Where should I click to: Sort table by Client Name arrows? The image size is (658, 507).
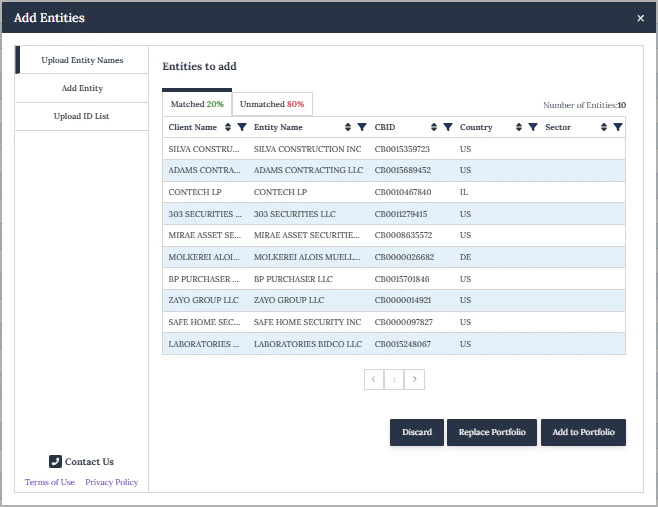point(228,127)
